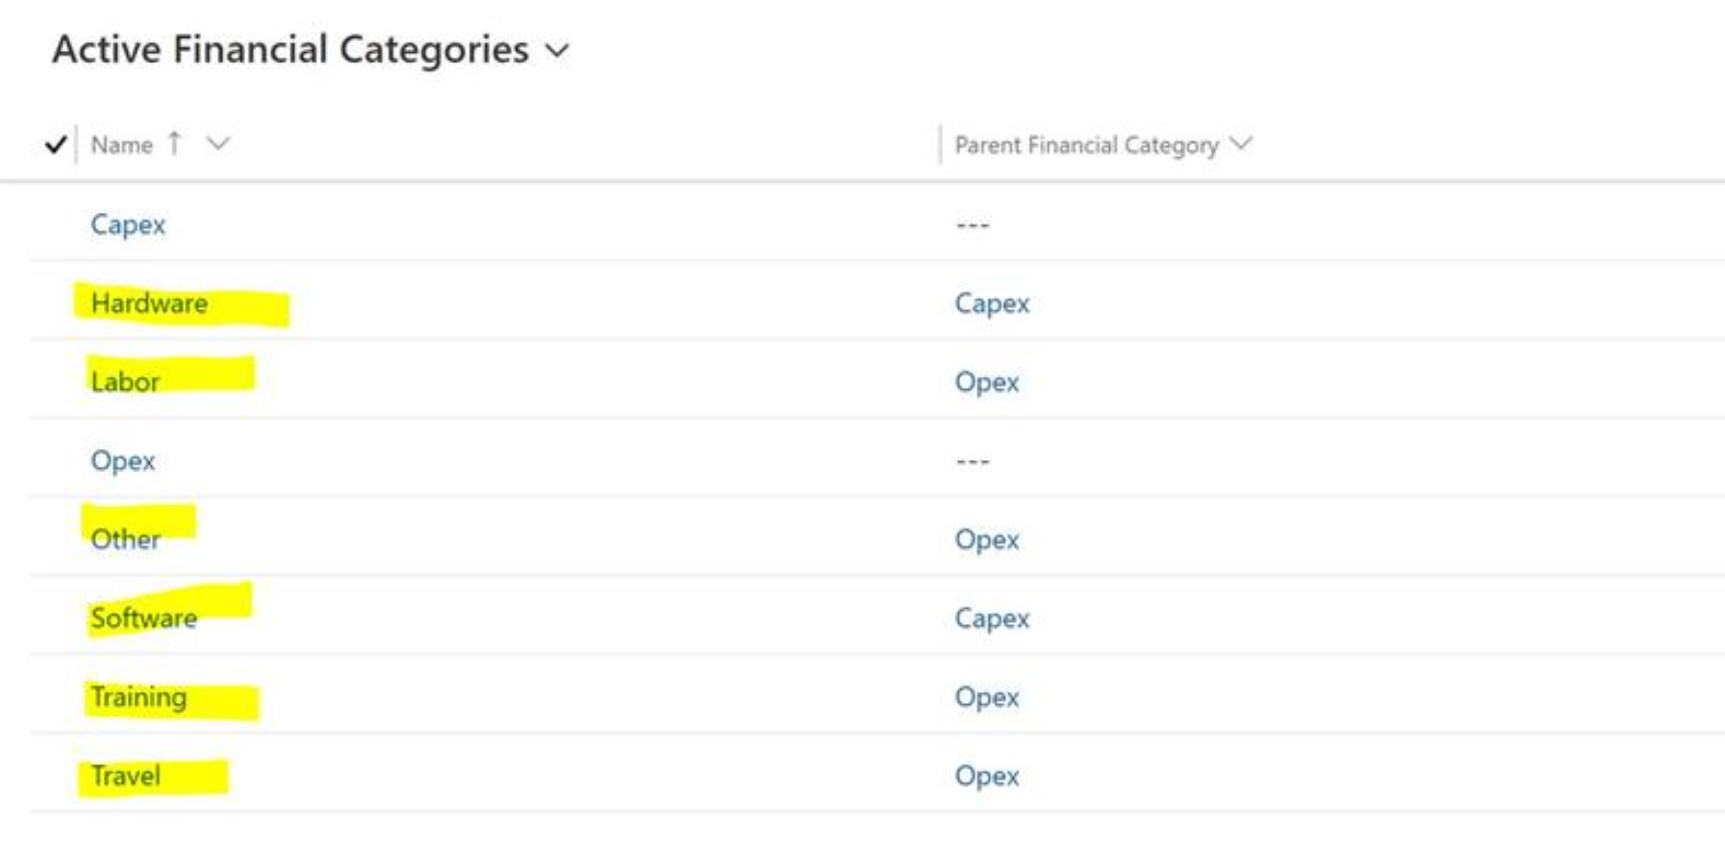Click the Name column header

point(122,145)
